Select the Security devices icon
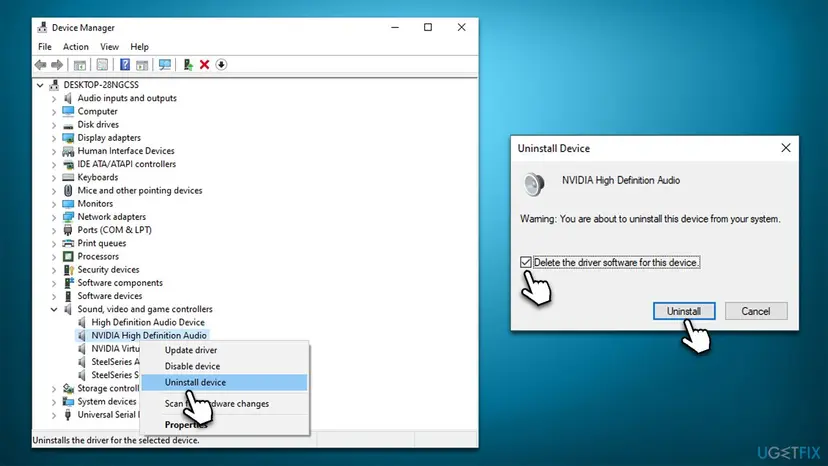Viewport: 828px width, 466px height. [x=68, y=270]
